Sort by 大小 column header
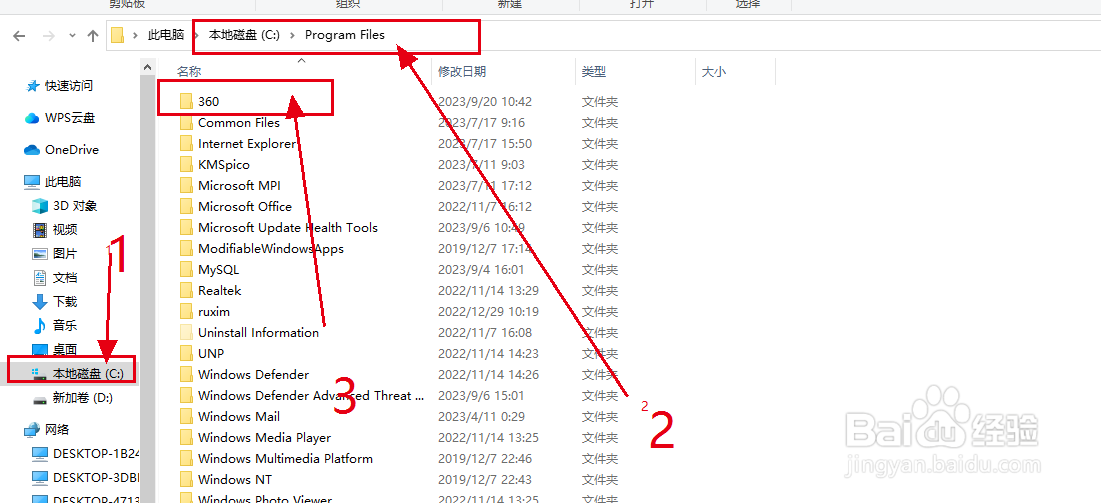1101x503 pixels. tap(713, 72)
